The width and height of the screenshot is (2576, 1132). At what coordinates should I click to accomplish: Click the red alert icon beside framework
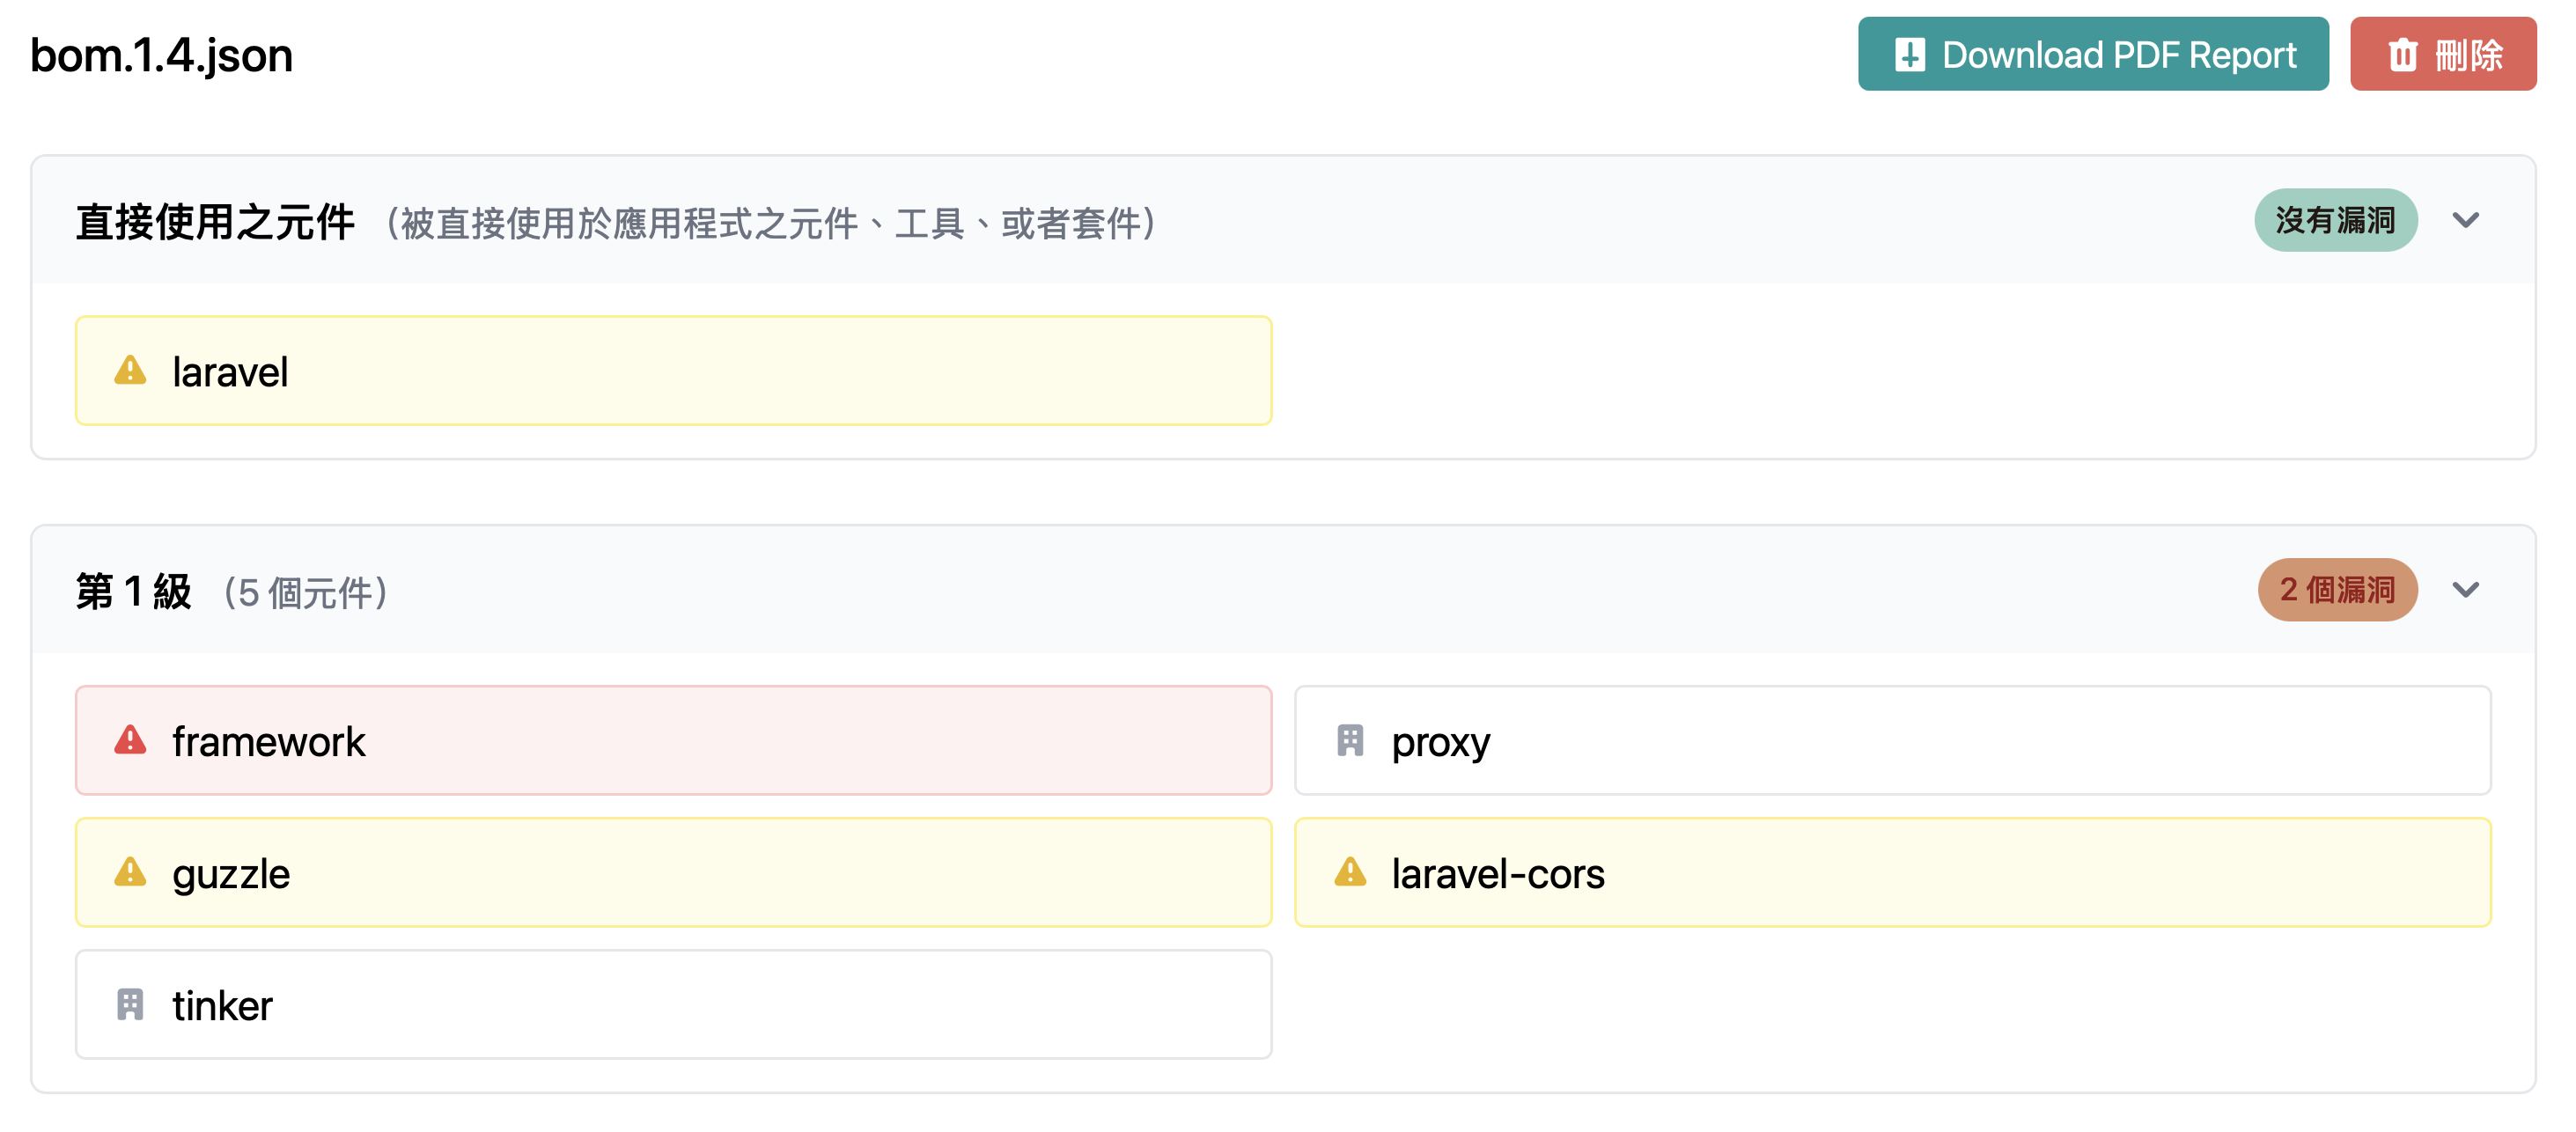point(130,741)
